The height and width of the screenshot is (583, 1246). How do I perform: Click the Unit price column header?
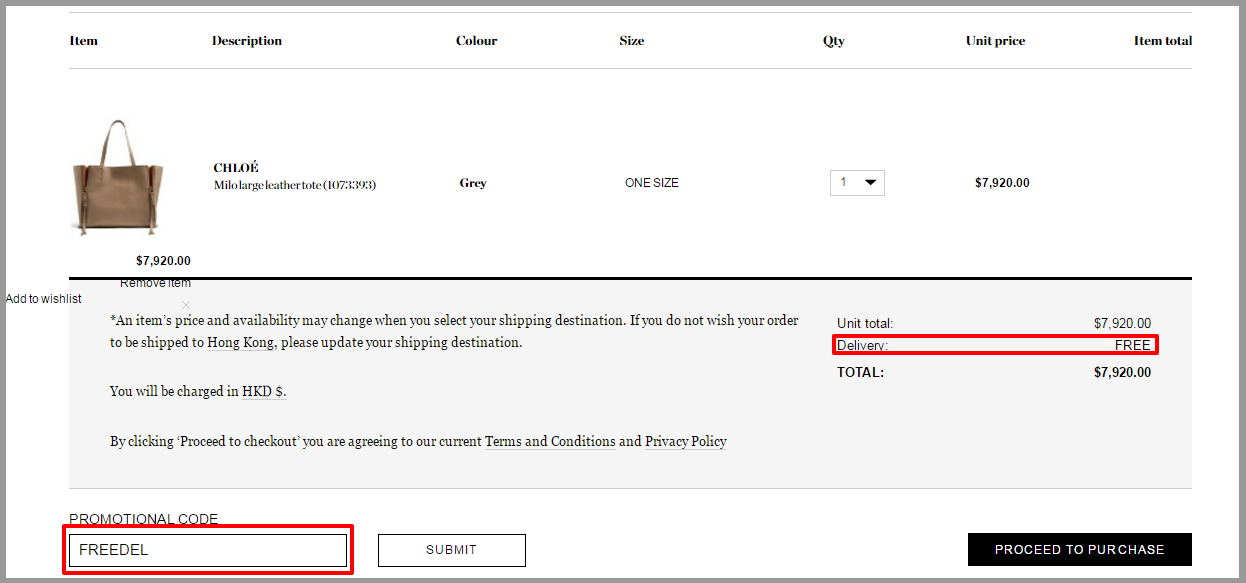point(996,41)
